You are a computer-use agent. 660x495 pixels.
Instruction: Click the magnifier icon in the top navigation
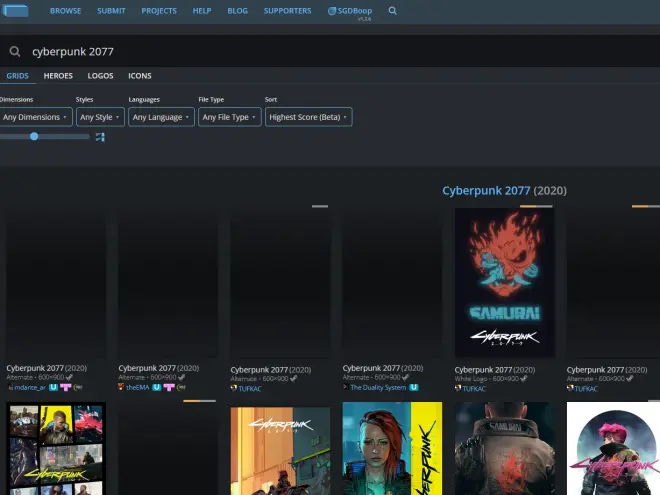(x=392, y=11)
